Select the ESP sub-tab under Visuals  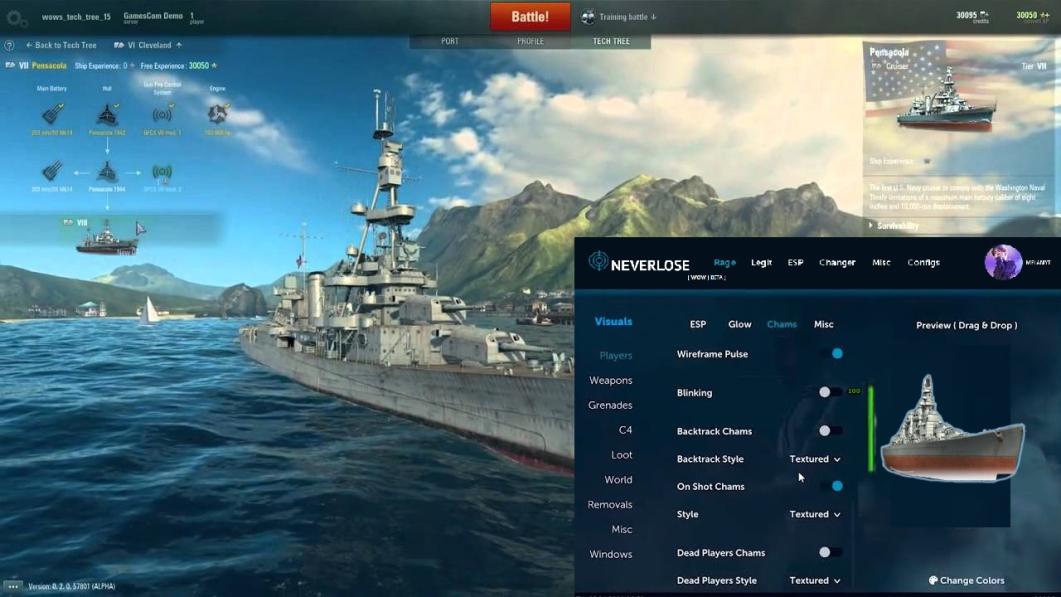point(698,325)
